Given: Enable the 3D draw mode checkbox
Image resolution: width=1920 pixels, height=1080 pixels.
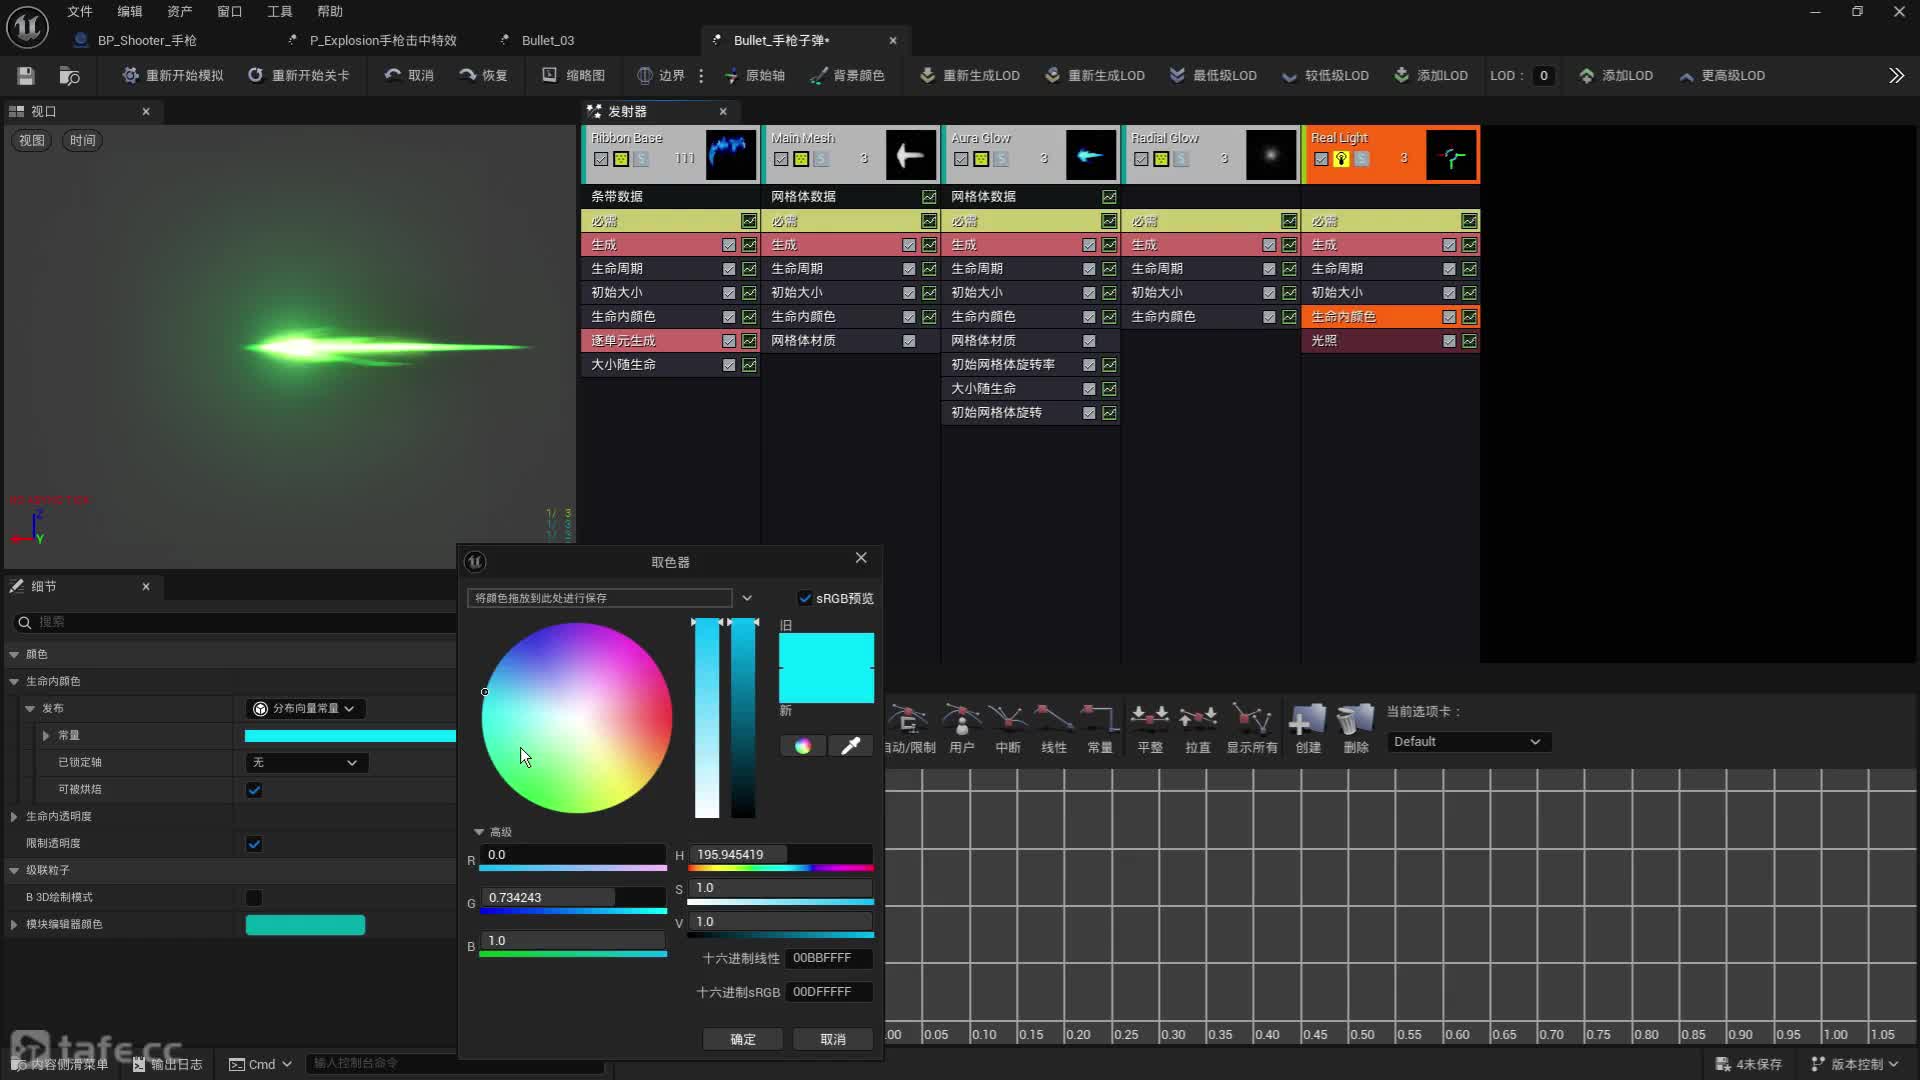Looking at the screenshot, I should (x=254, y=898).
